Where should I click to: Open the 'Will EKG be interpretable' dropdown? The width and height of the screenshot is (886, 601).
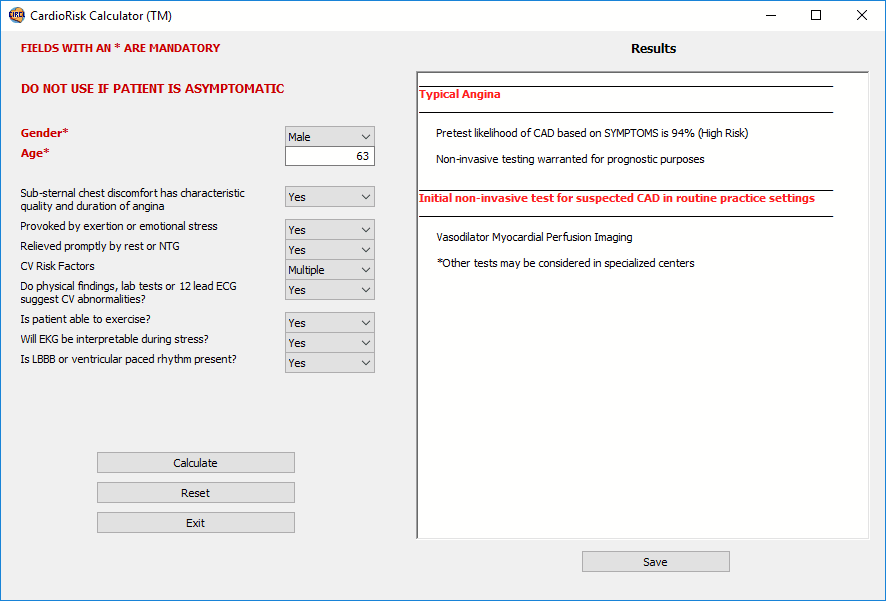pos(330,343)
